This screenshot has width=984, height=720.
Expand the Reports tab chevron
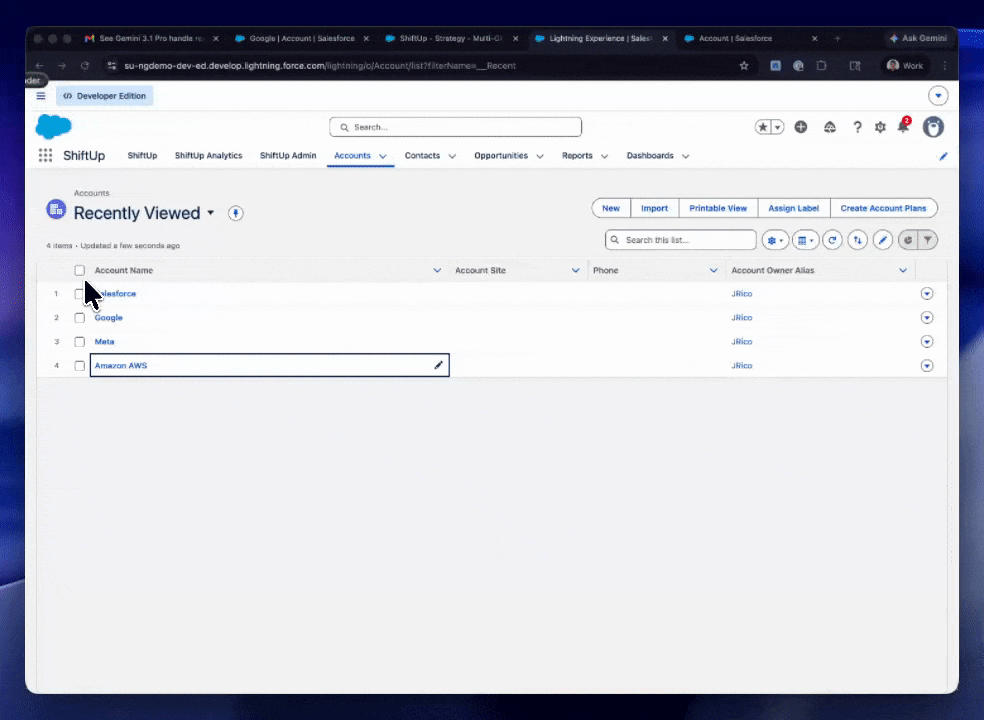(x=604, y=156)
